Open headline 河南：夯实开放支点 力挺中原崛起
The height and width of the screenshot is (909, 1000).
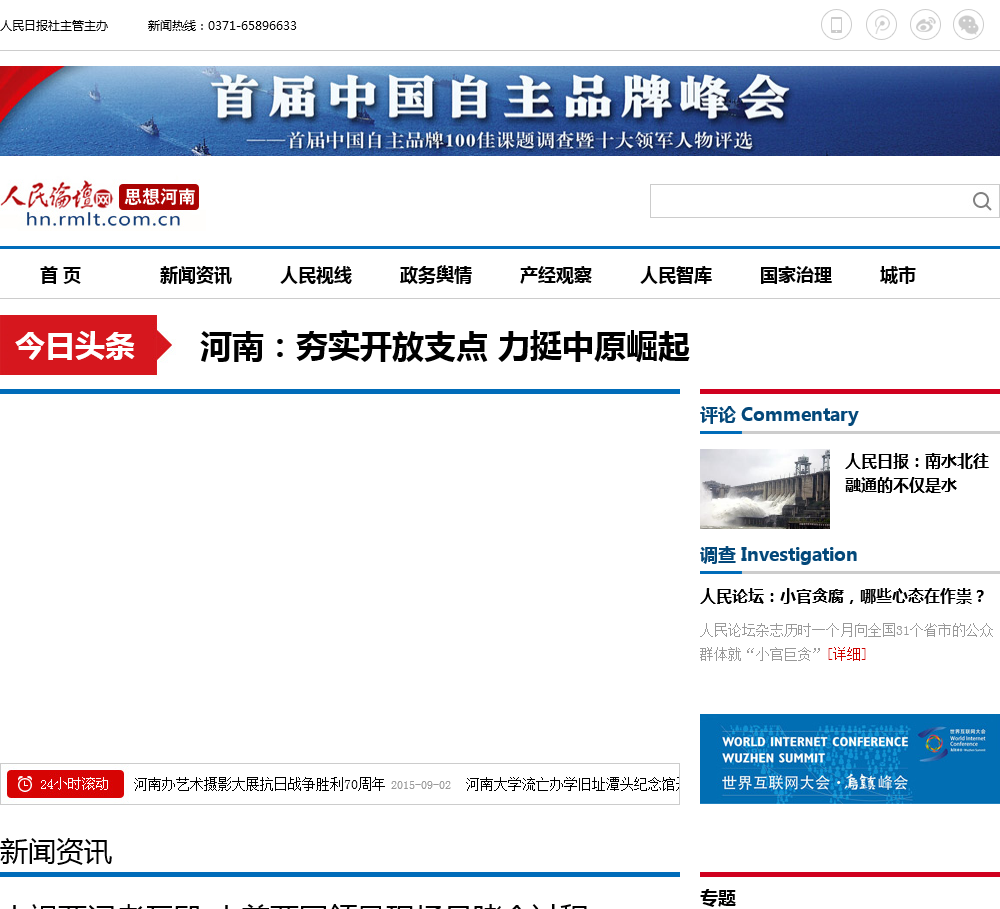445,347
